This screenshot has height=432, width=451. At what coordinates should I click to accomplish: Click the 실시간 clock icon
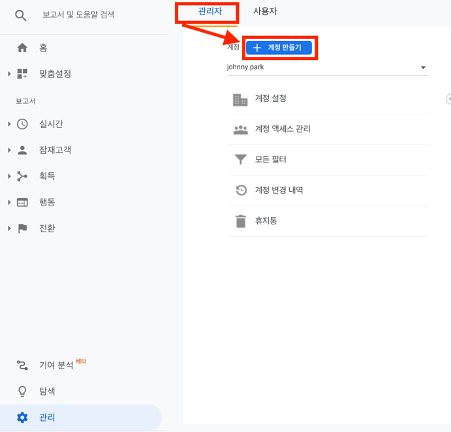click(x=22, y=124)
